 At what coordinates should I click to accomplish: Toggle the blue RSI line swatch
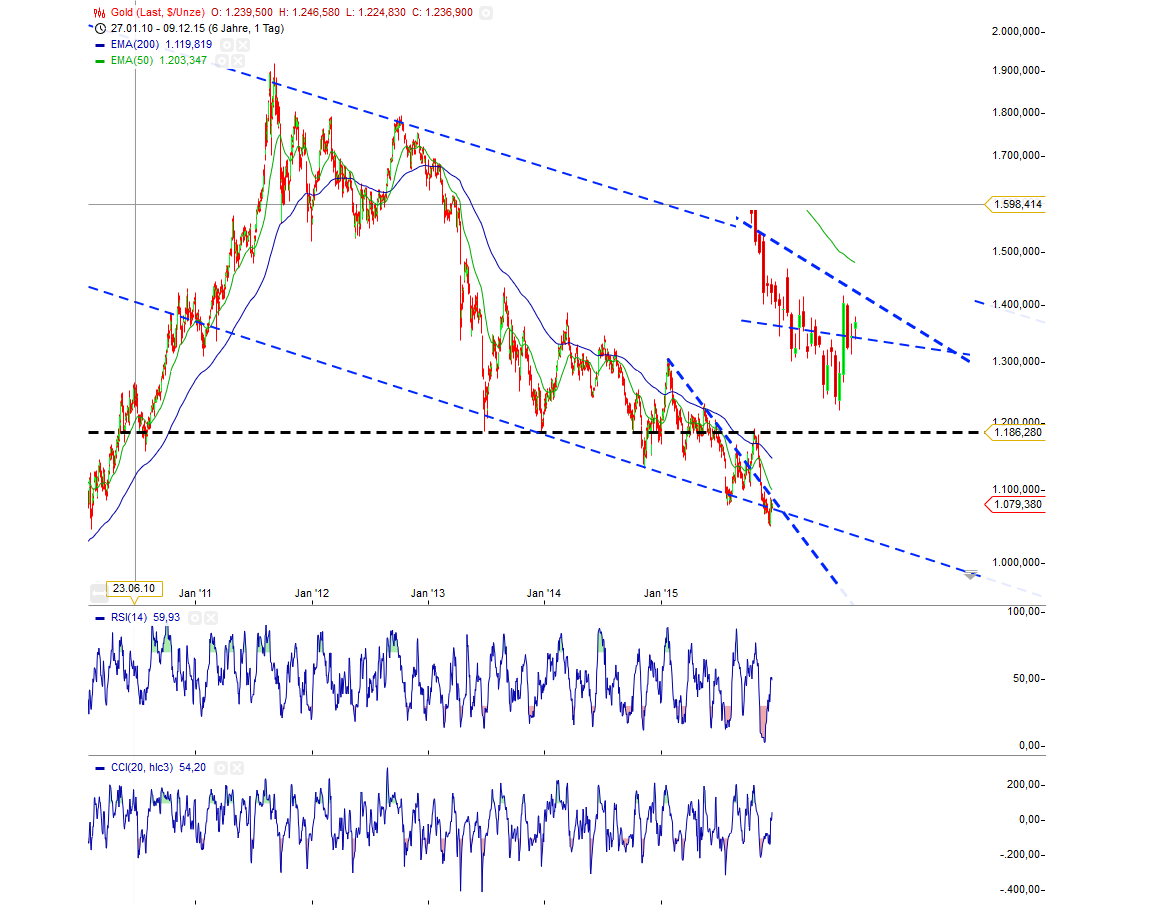pyautogui.click(x=100, y=618)
